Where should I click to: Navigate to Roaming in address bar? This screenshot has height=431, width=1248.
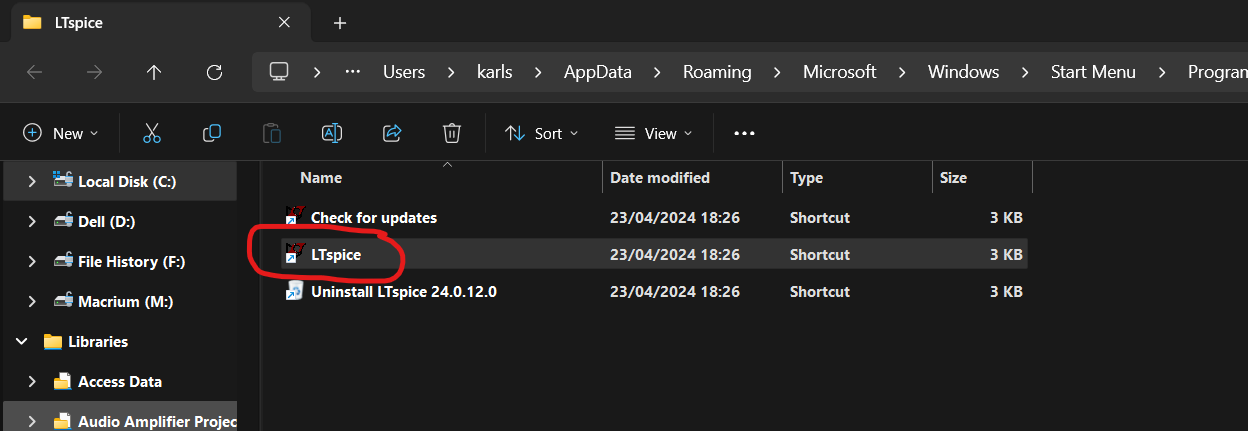pos(717,72)
